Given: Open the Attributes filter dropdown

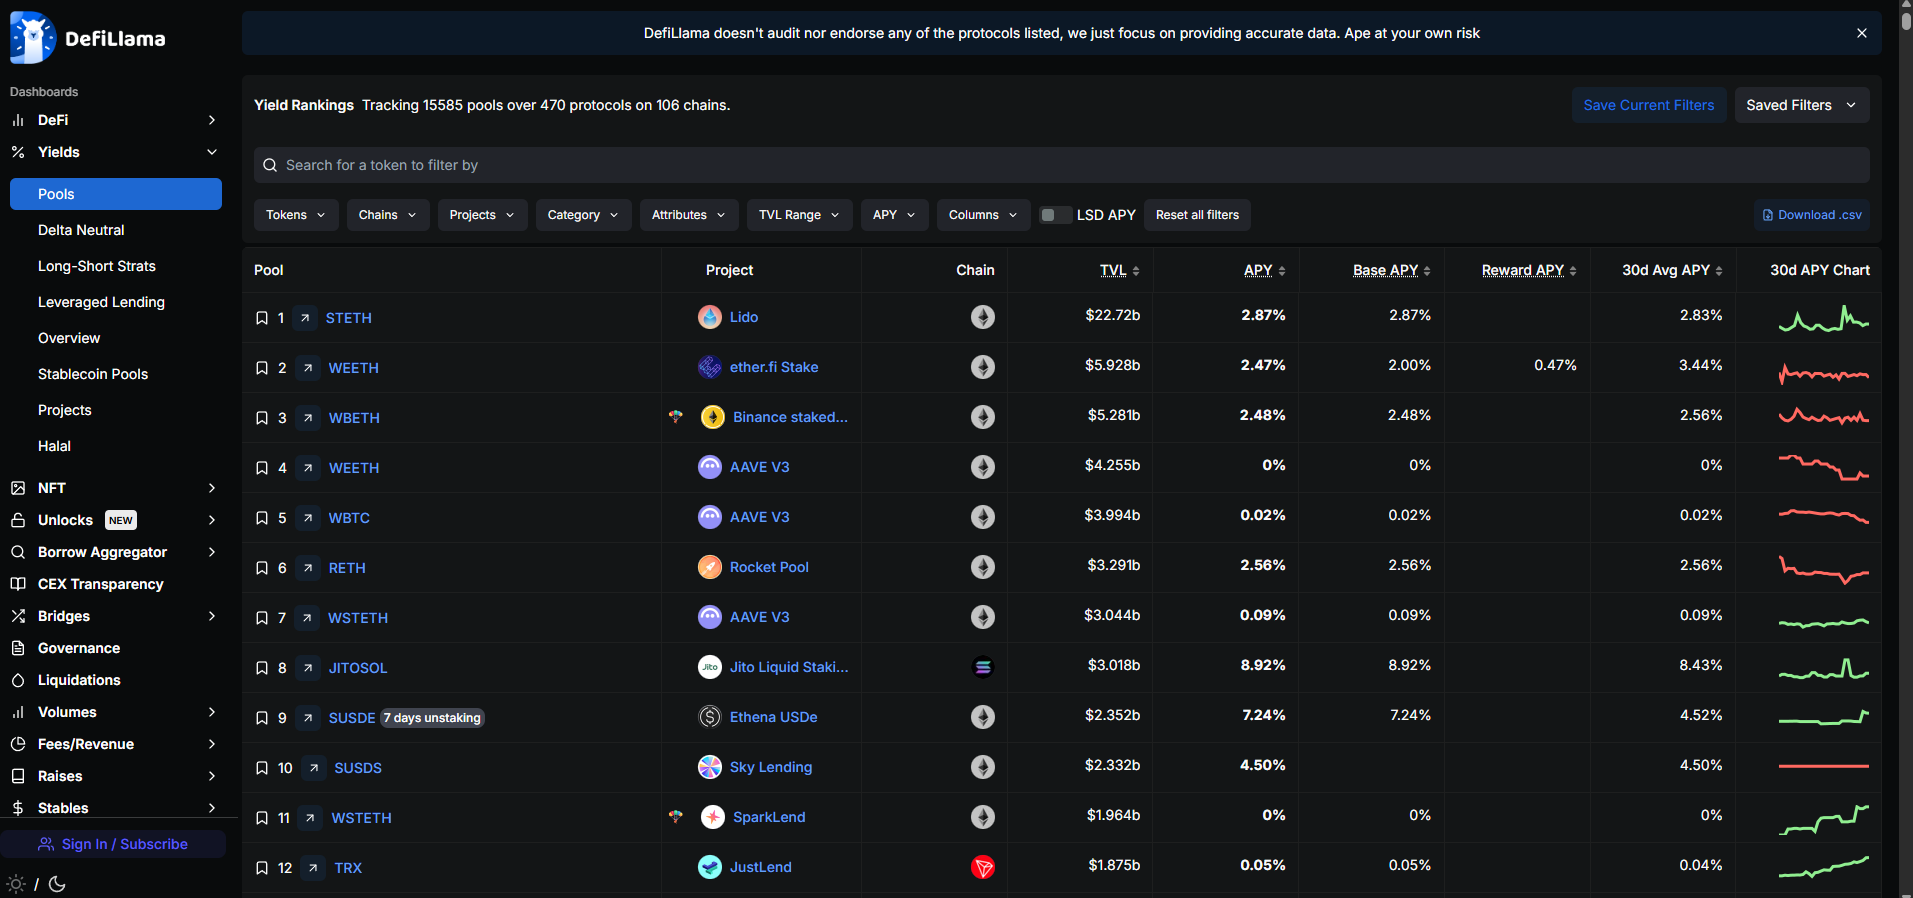Looking at the screenshot, I should tap(689, 215).
